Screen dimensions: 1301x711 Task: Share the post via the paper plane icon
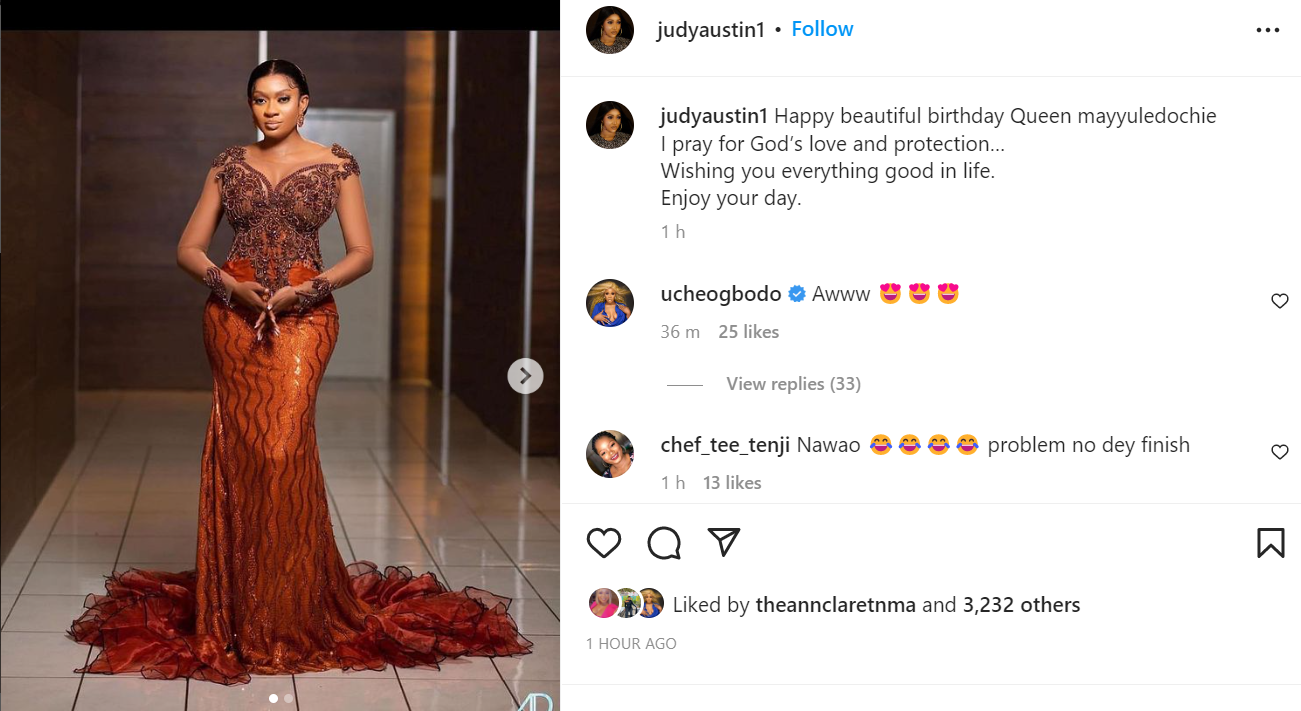(723, 542)
